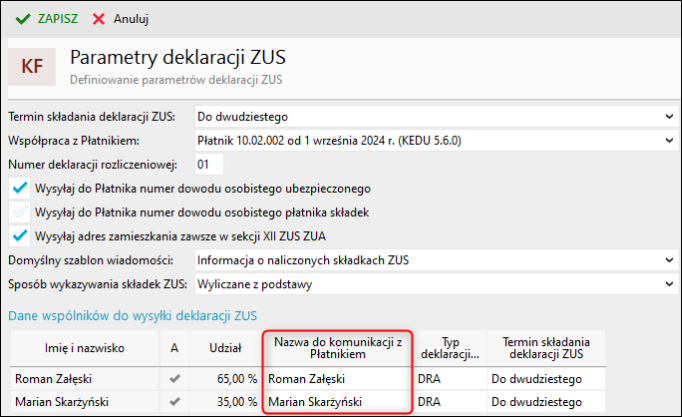This screenshot has height=417, width=682.
Task: Click the checkmark in Roman Załęski's A column
Action: [175, 380]
